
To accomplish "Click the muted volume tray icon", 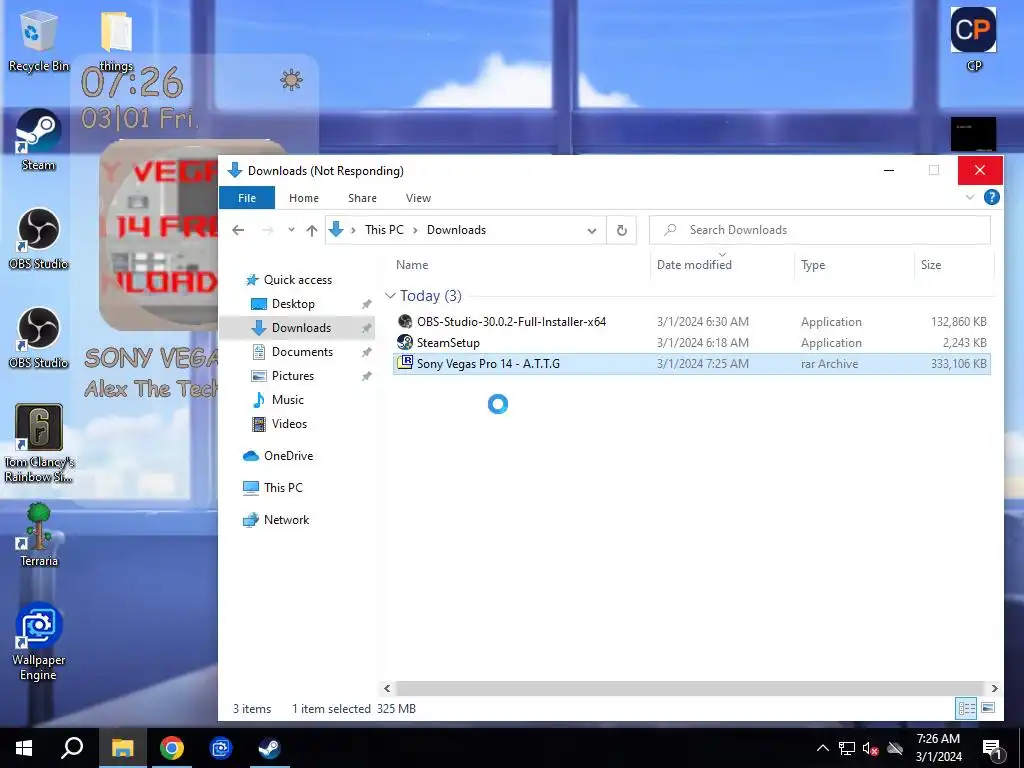I will click(x=870, y=748).
